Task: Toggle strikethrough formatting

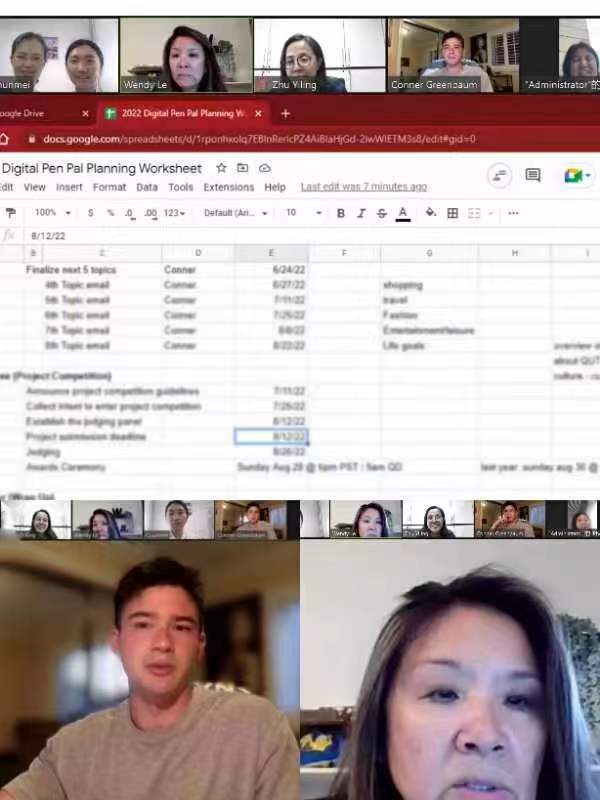Action: point(382,213)
